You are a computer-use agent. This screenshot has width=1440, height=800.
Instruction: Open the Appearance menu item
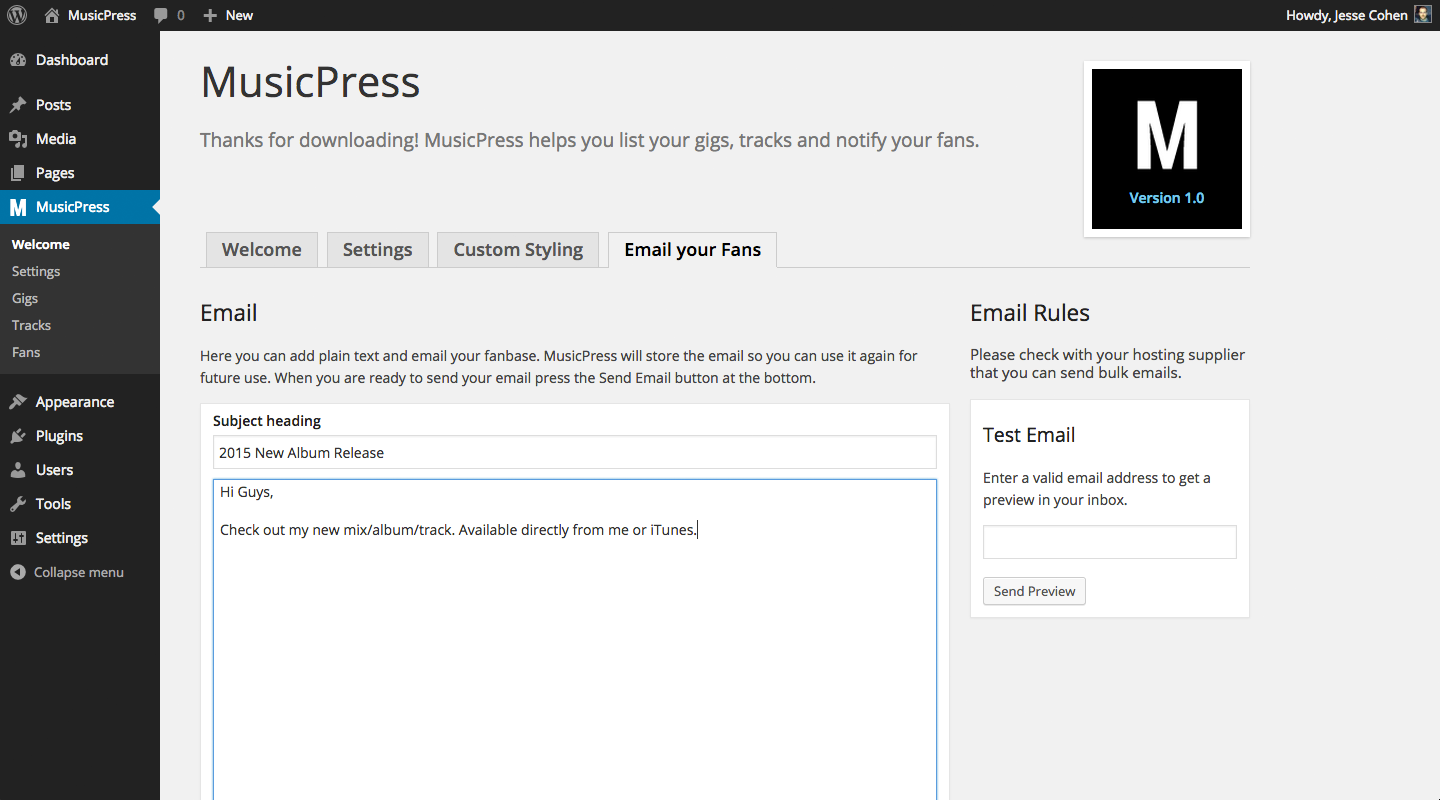tap(80, 402)
